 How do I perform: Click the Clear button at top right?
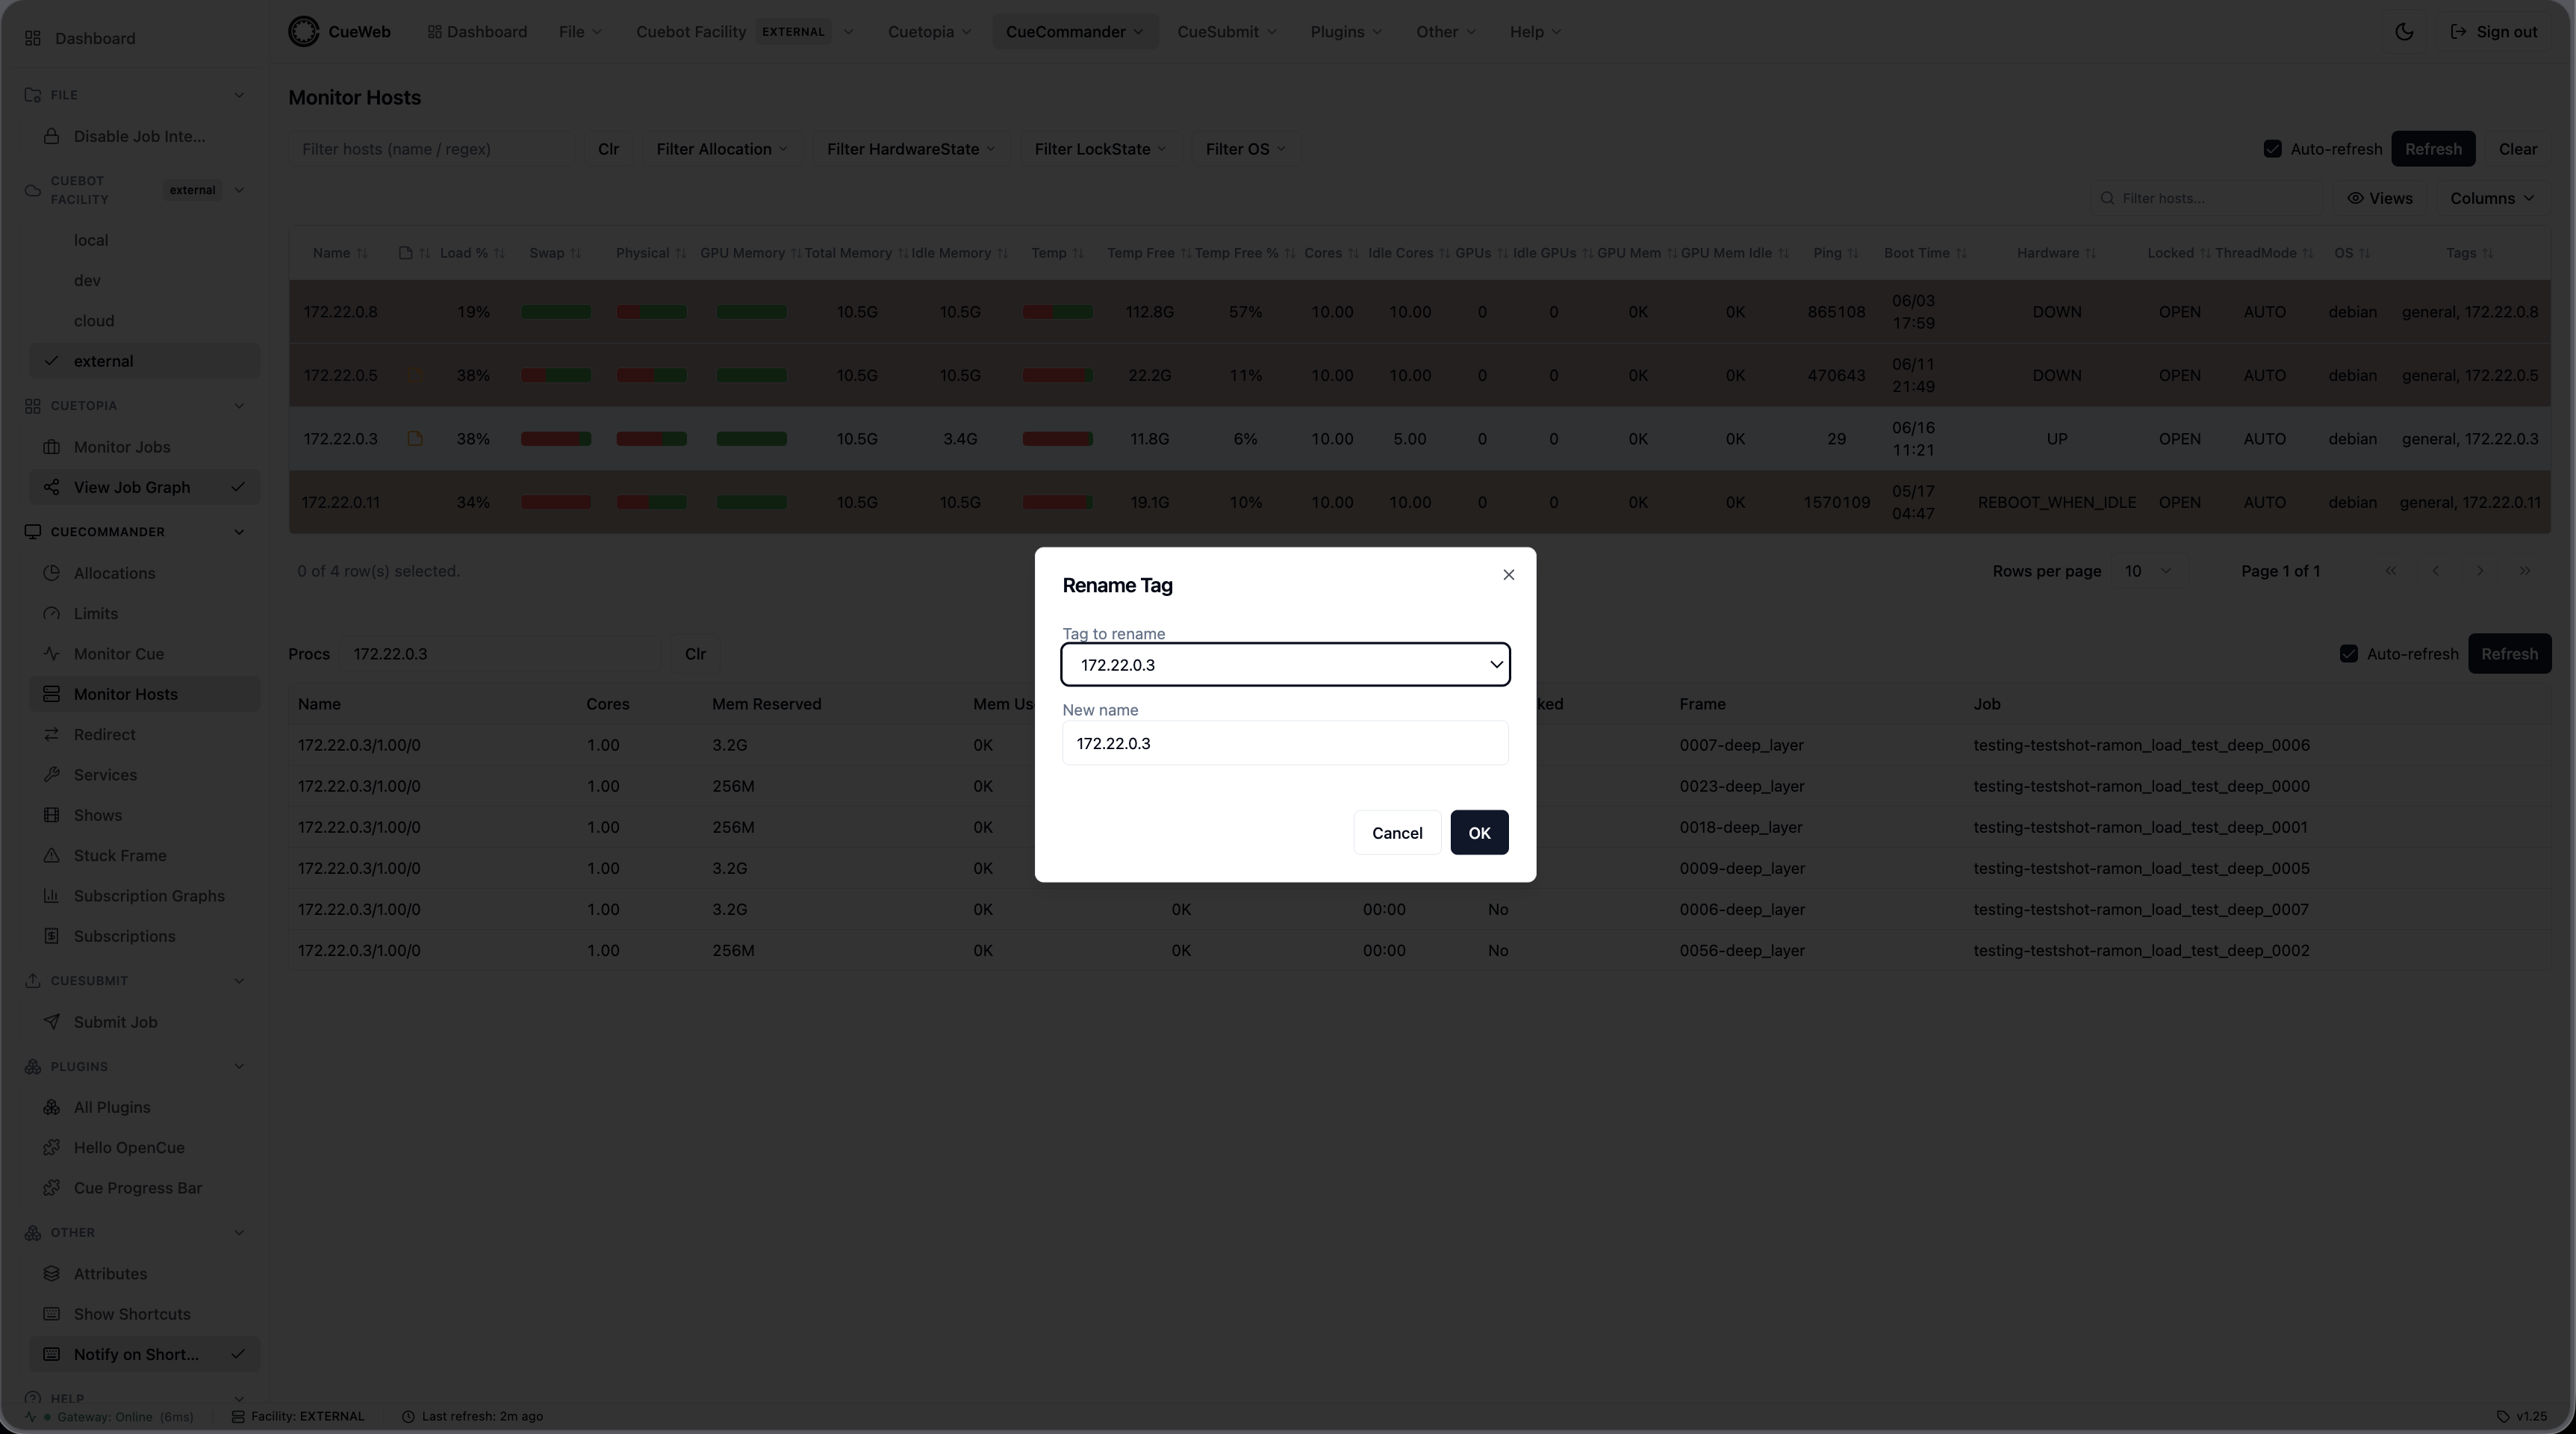pos(2518,149)
